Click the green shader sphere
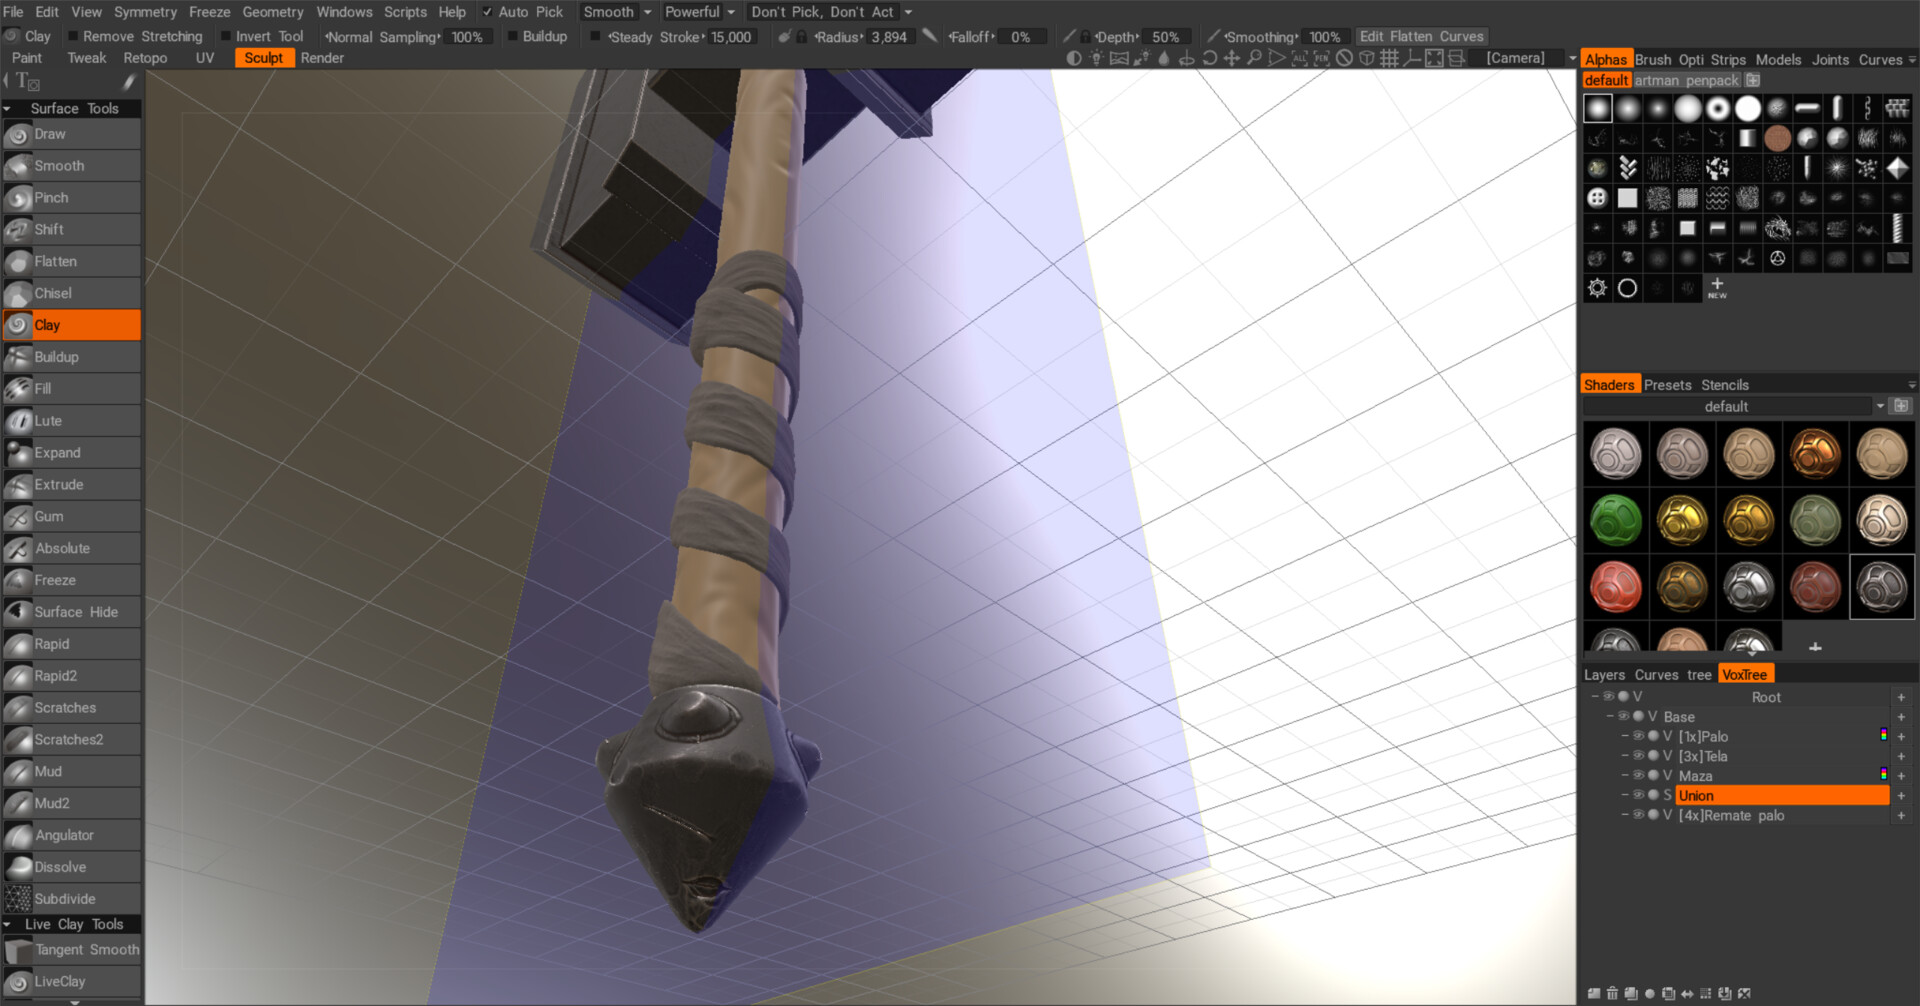The image size is (1920, 1006). (1616, 520)
